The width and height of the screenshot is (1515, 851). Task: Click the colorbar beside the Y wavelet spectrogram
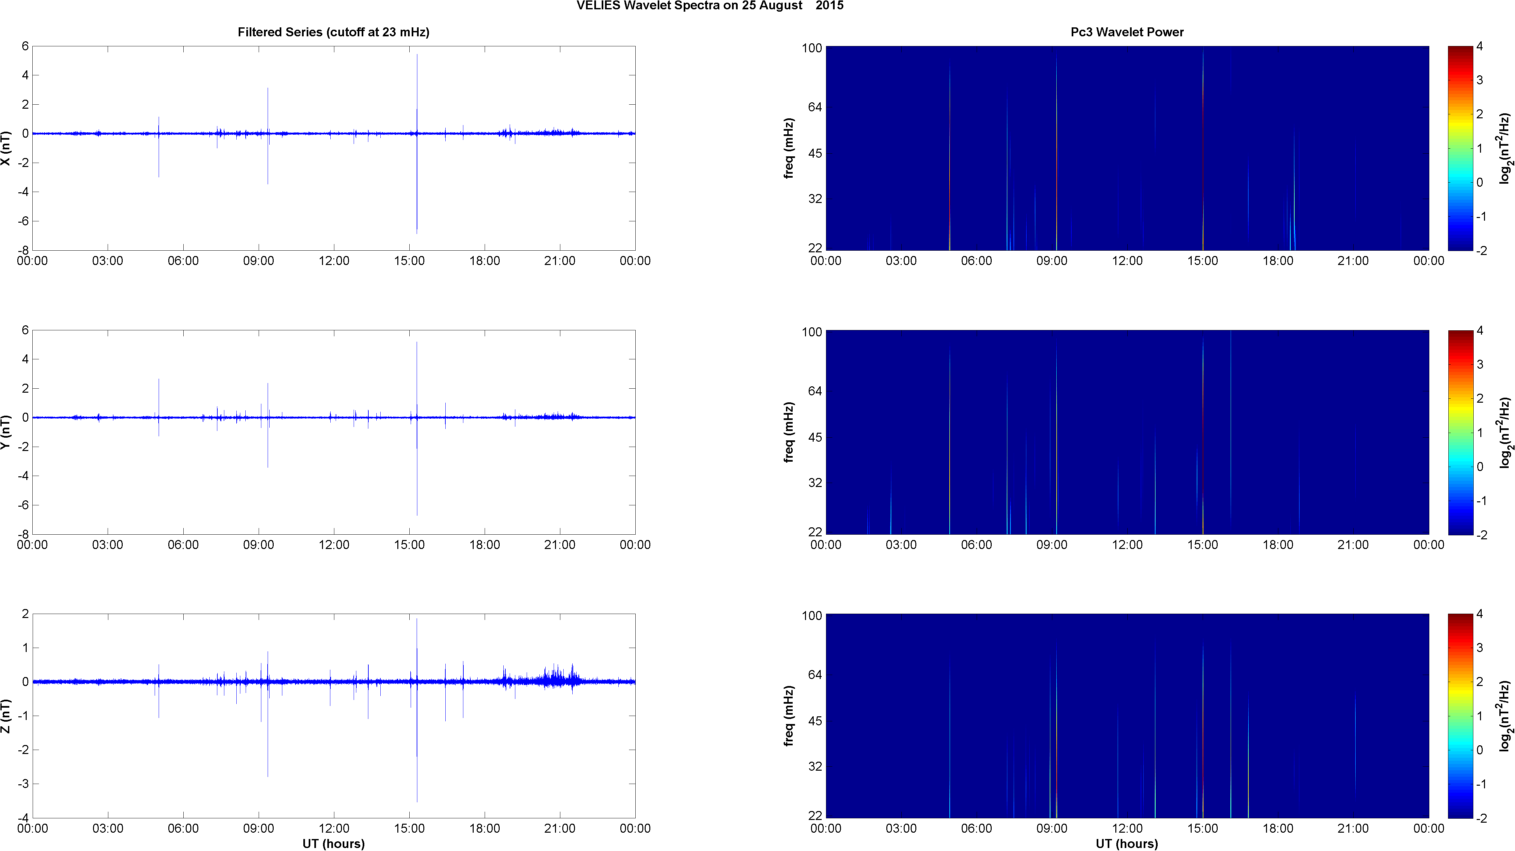click(x=1460, y=432)
